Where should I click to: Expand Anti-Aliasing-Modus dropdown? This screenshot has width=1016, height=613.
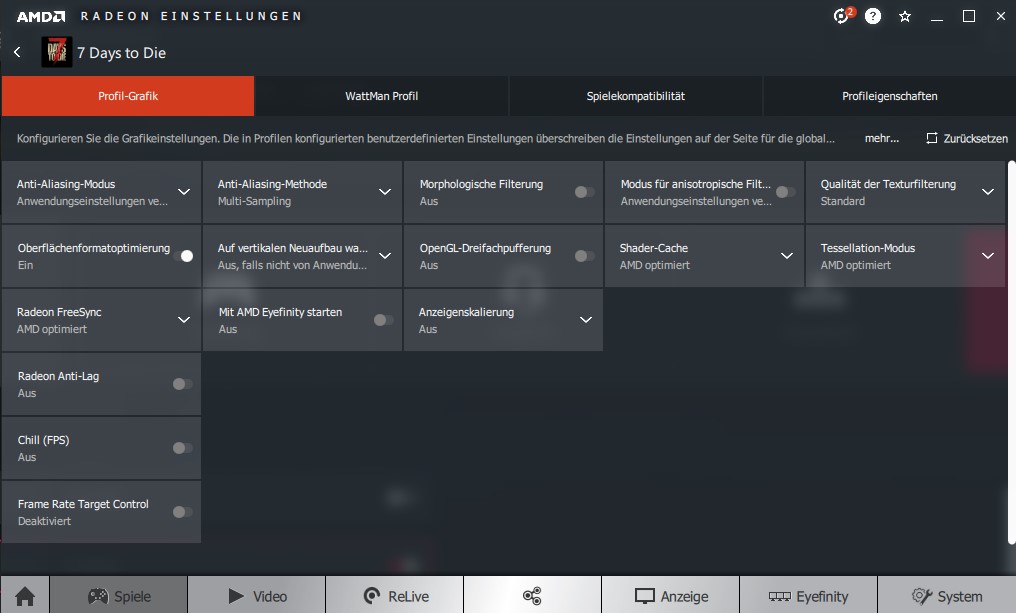[184, 192]
